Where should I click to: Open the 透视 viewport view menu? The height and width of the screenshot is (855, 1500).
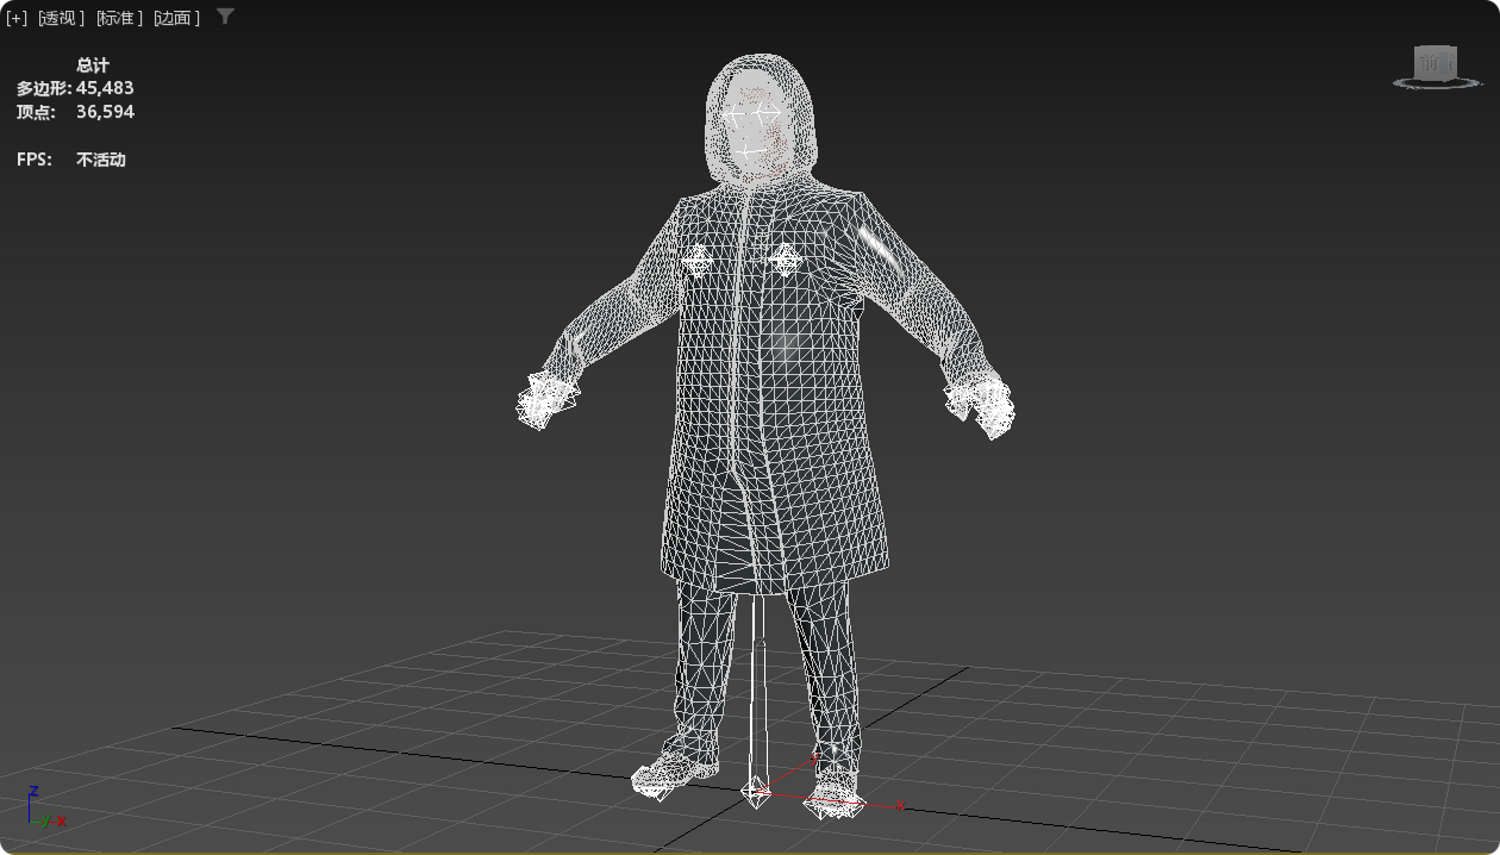pyautogui.click(x=61, y=18)
